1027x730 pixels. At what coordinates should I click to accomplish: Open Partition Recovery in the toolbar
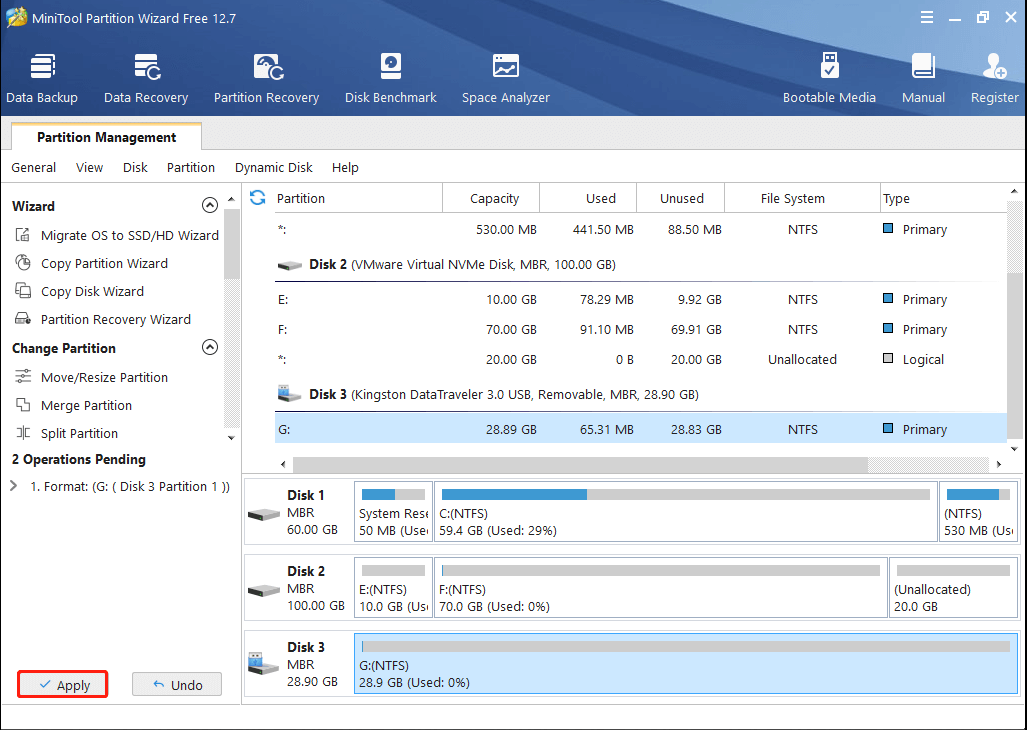266,79
